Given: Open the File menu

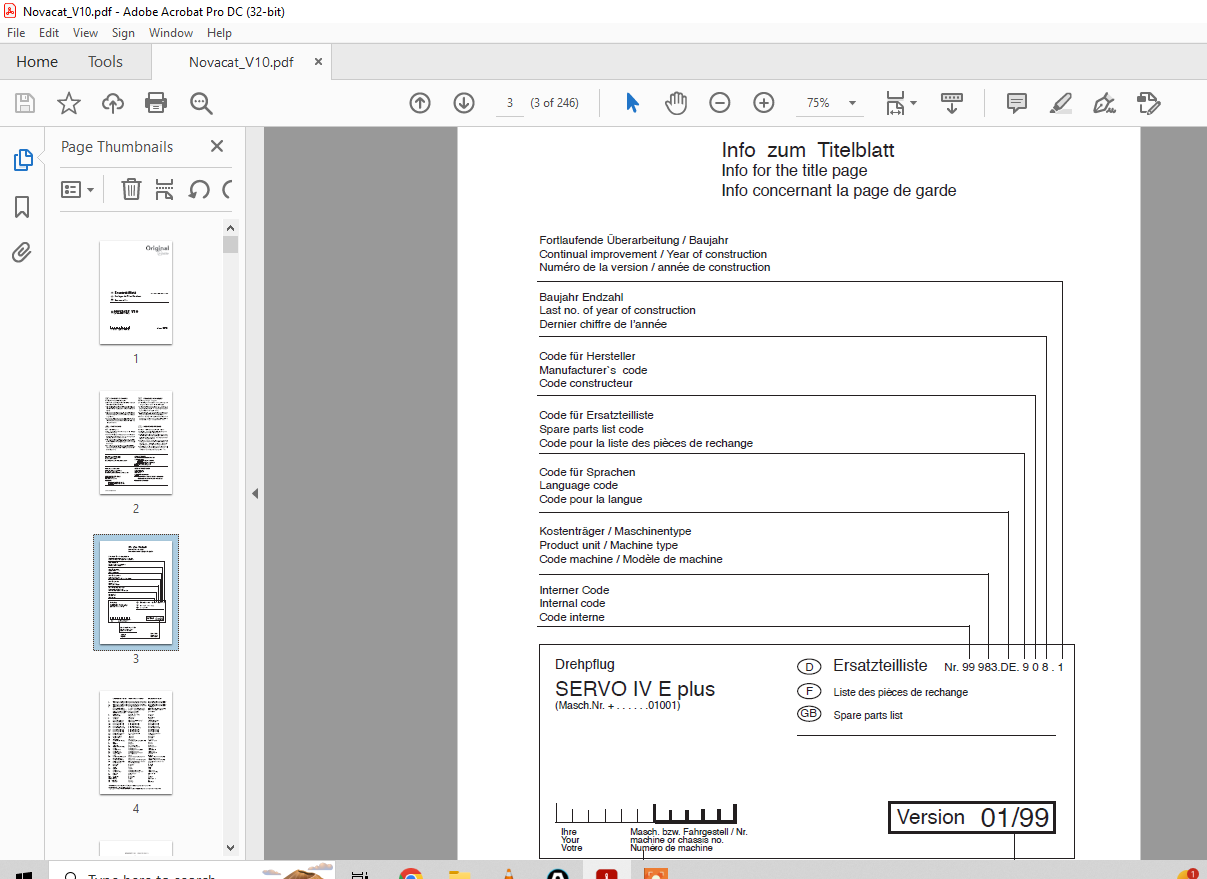Looking at the screenshot, I should [x=16, y=33].
